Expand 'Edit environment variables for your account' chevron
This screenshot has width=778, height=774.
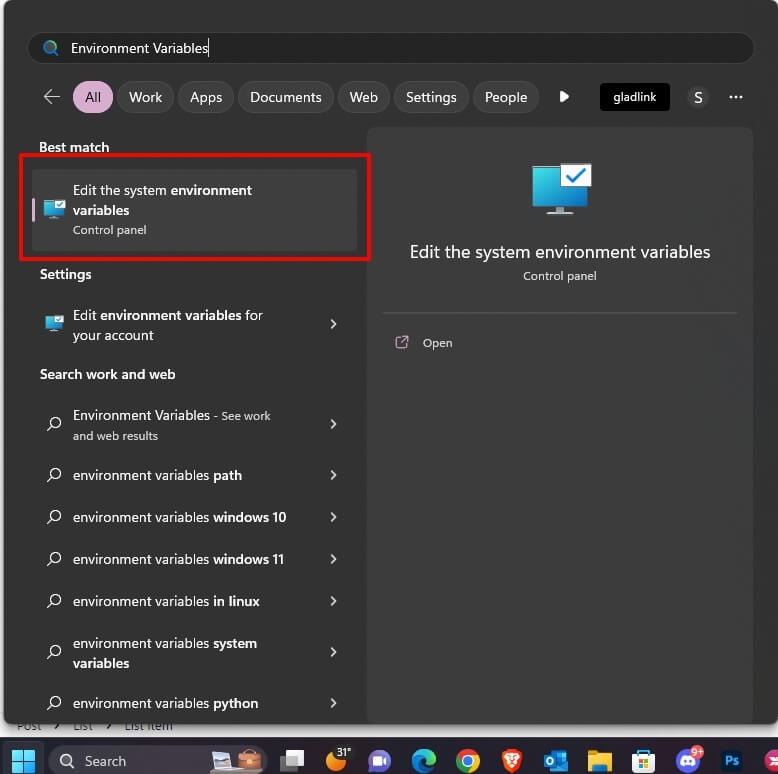(333, 324)
